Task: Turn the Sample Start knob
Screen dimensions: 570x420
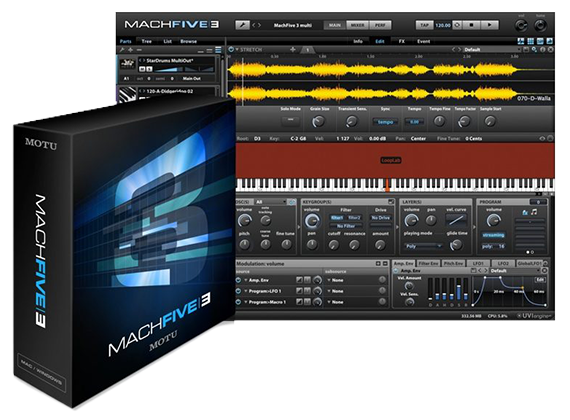Action: click(490, 121)
